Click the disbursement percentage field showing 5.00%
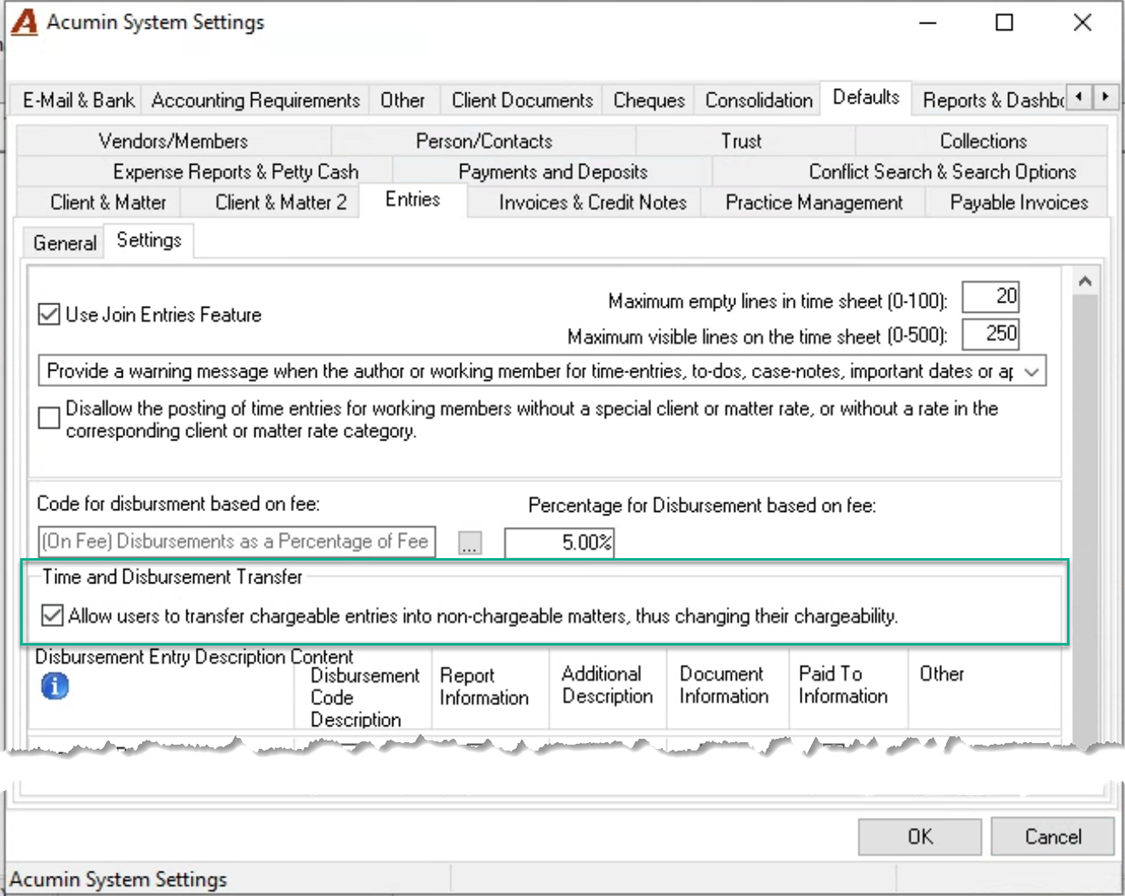 point(560,542)
